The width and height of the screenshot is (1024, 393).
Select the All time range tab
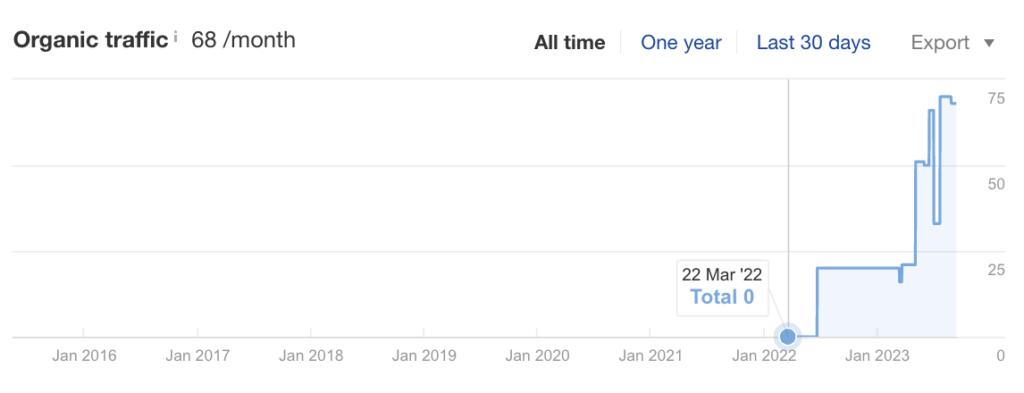pyautogui.click(x=569, y=43)
